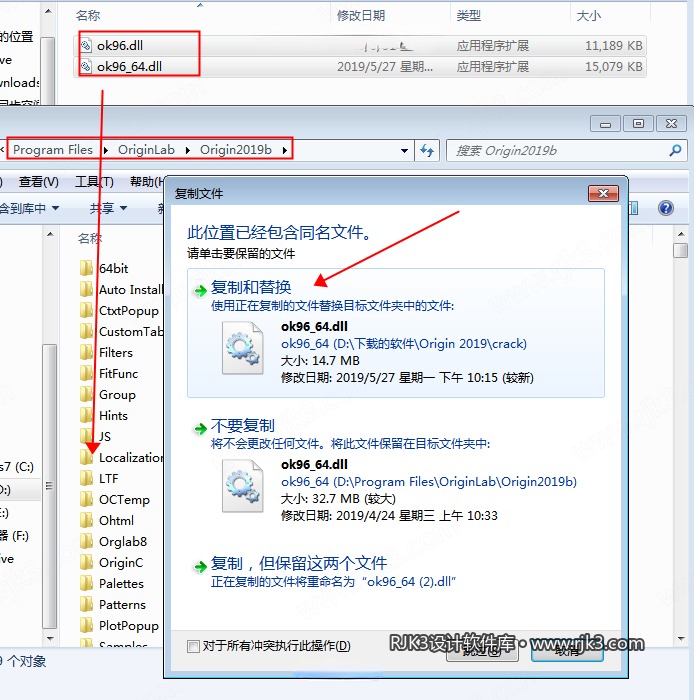Click the OriginC folder icon
694x700 pixels.
[x=87, y=562]
